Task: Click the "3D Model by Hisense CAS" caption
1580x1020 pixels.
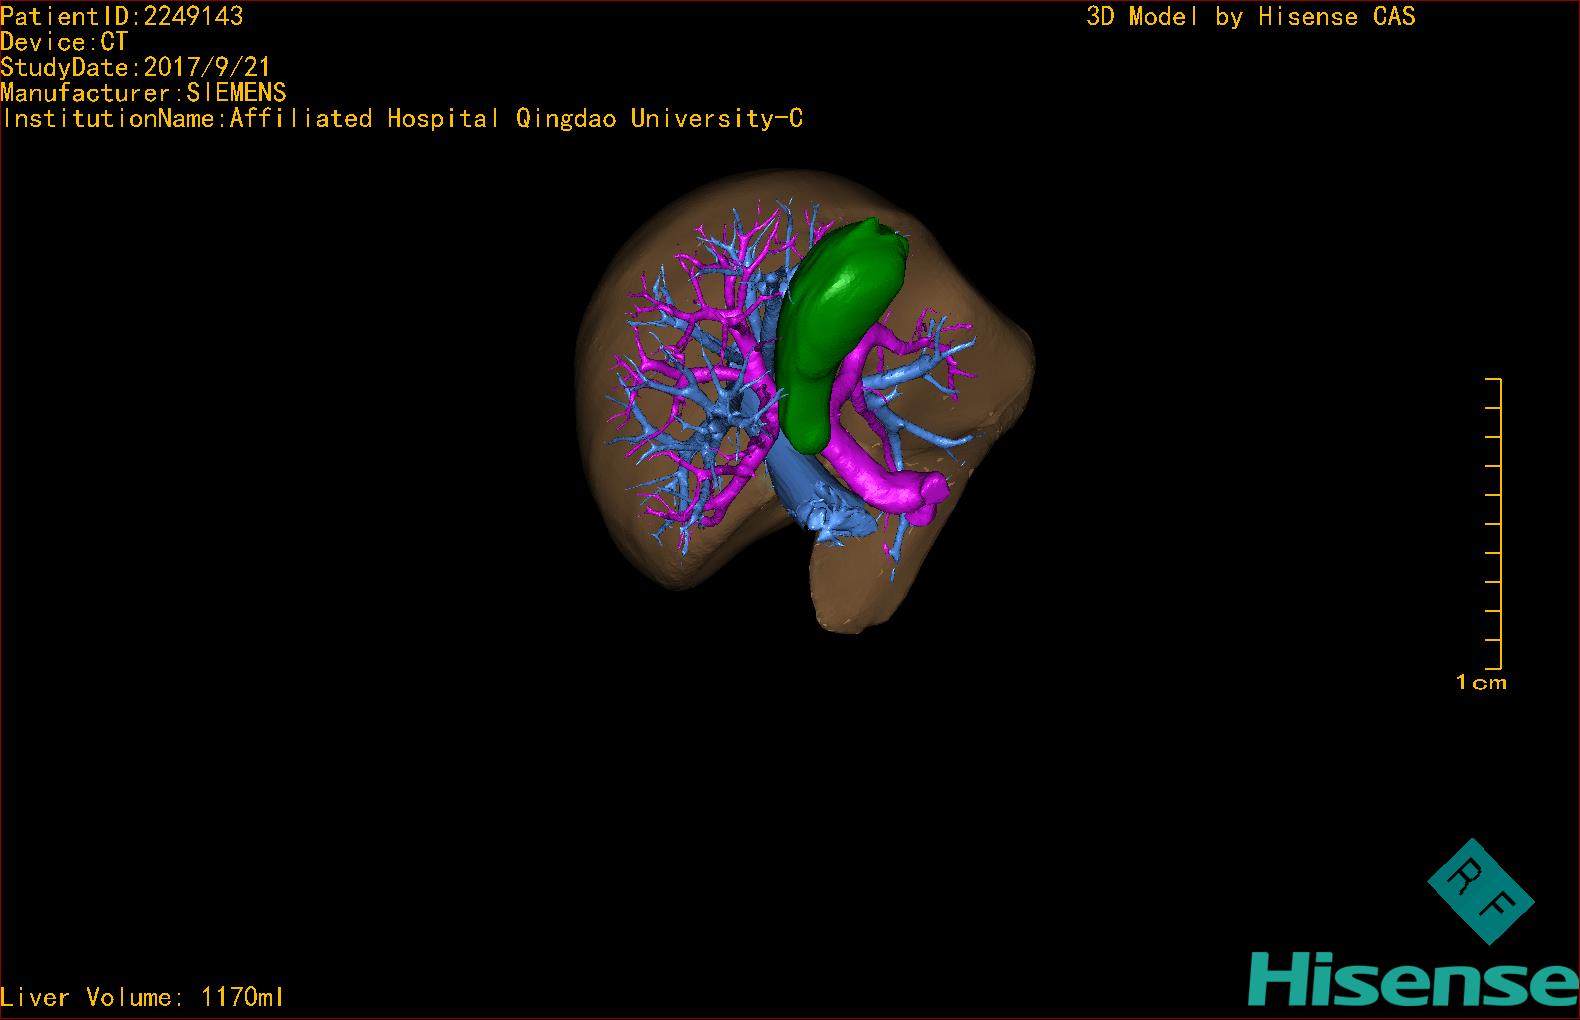Action: click(x=1251, y=17)
